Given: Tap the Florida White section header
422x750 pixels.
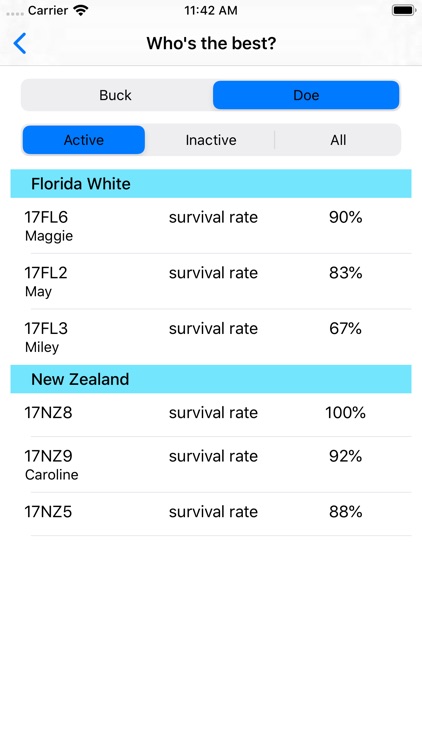Looking at the screenshot, I should tap(211, 184).
